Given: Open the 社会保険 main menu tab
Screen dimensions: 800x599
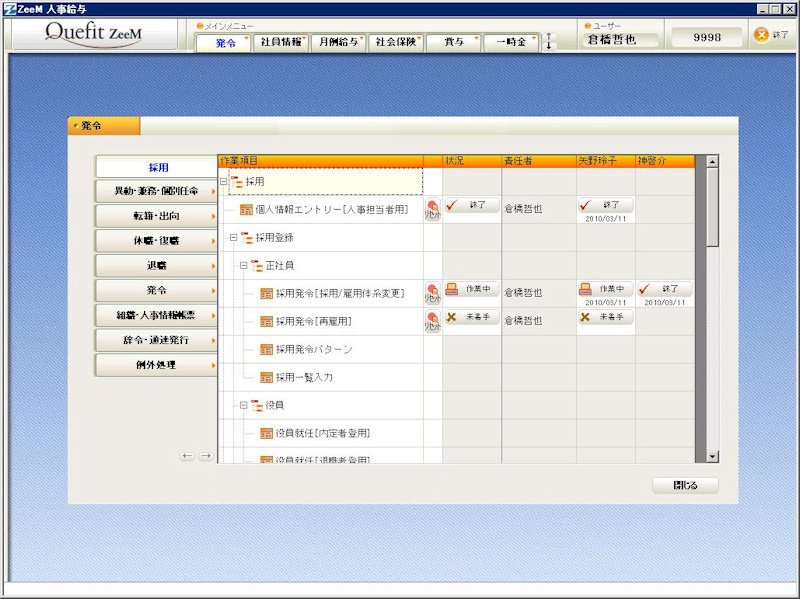Looking at the screenshot, I should 395,42.
